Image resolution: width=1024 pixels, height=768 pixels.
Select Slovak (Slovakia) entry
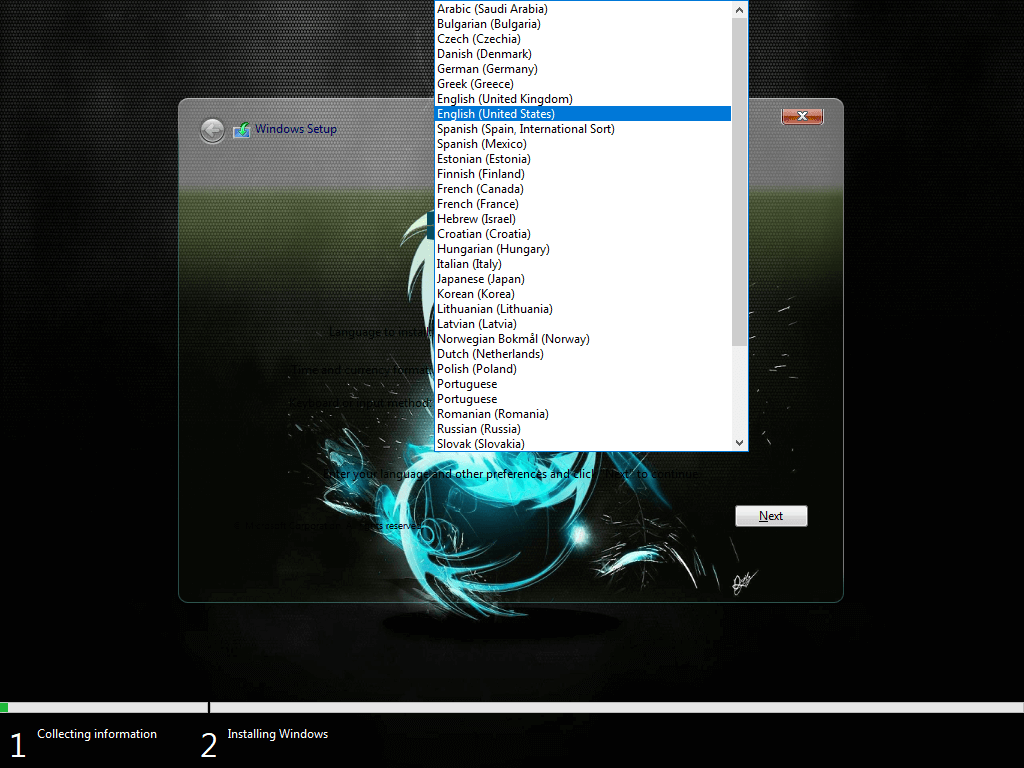pos(583,445)
